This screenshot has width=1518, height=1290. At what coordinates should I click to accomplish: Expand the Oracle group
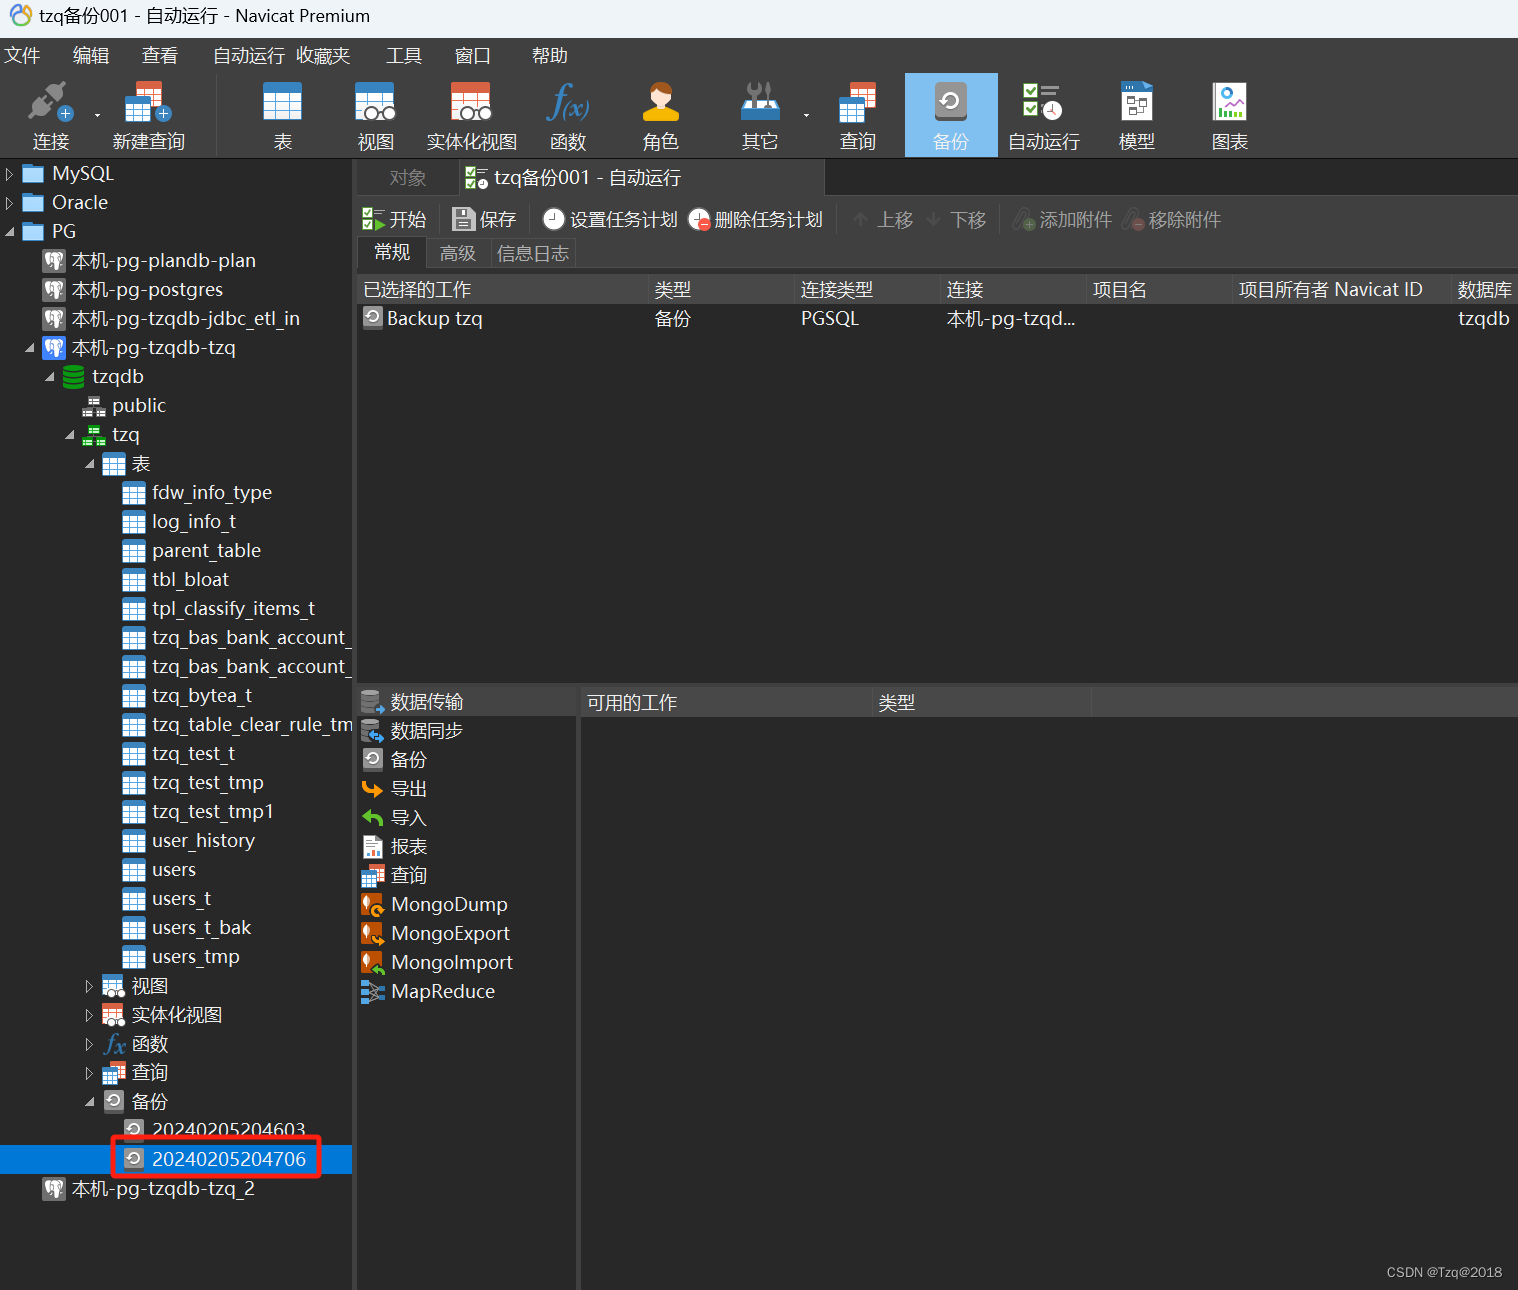pyautogui.click(x=9, y=203)
